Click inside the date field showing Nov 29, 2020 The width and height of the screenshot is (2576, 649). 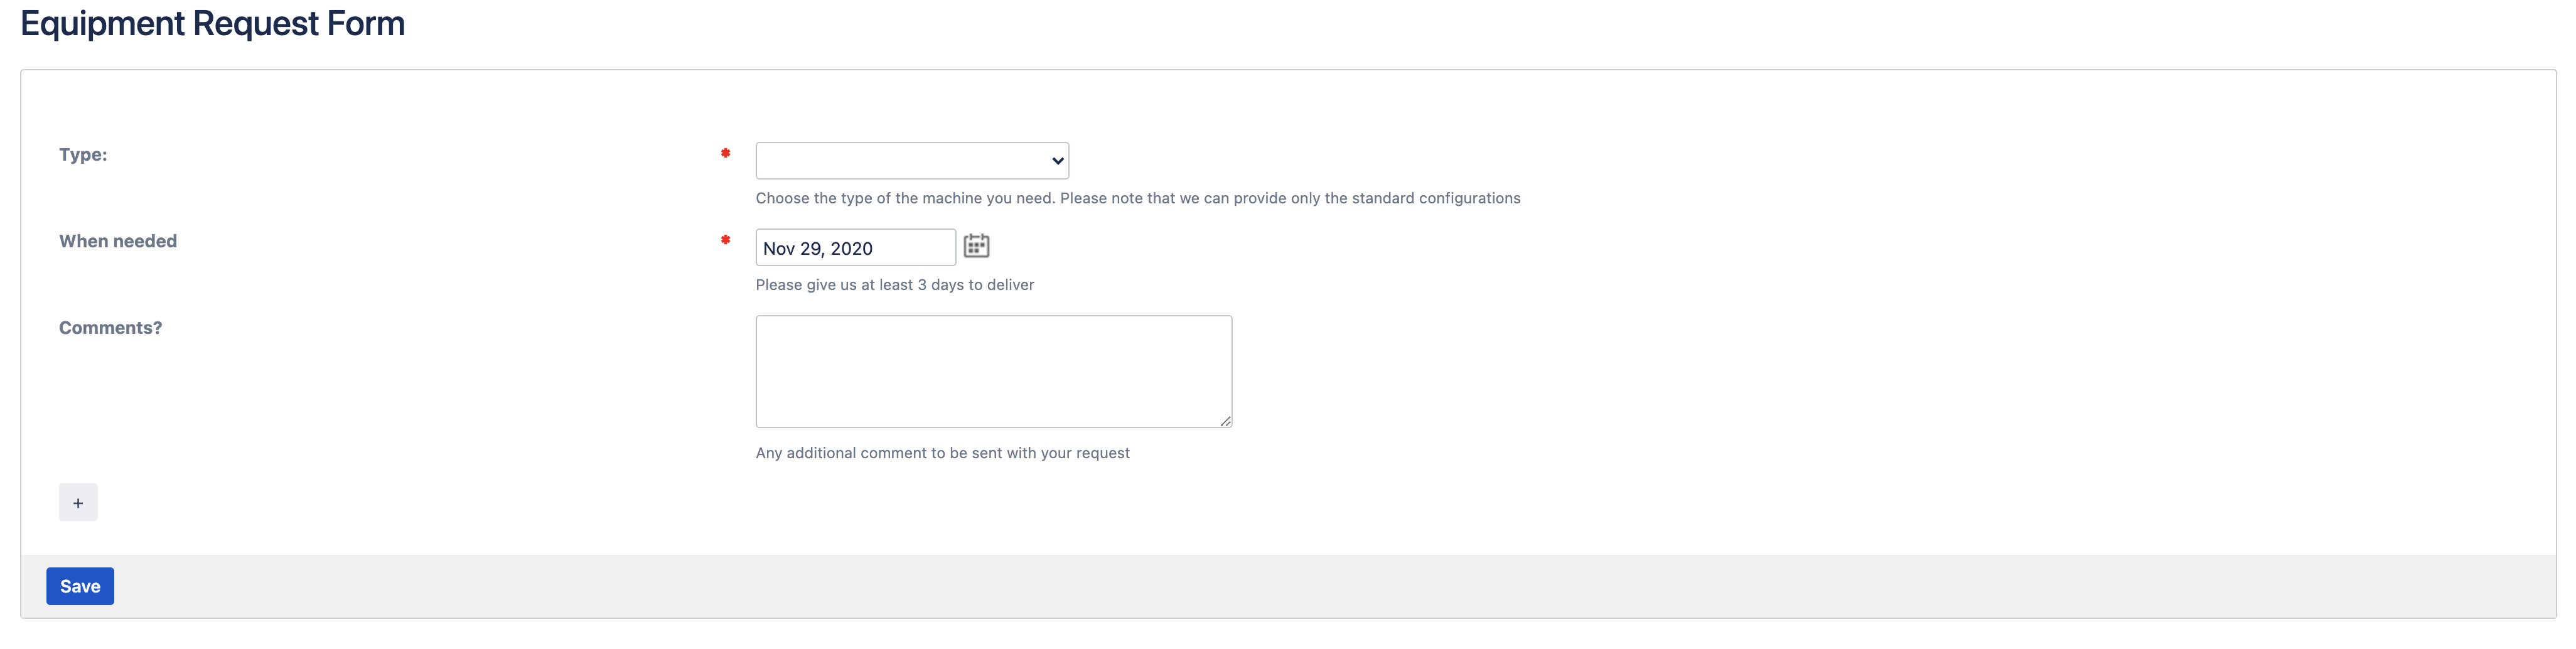855,247
